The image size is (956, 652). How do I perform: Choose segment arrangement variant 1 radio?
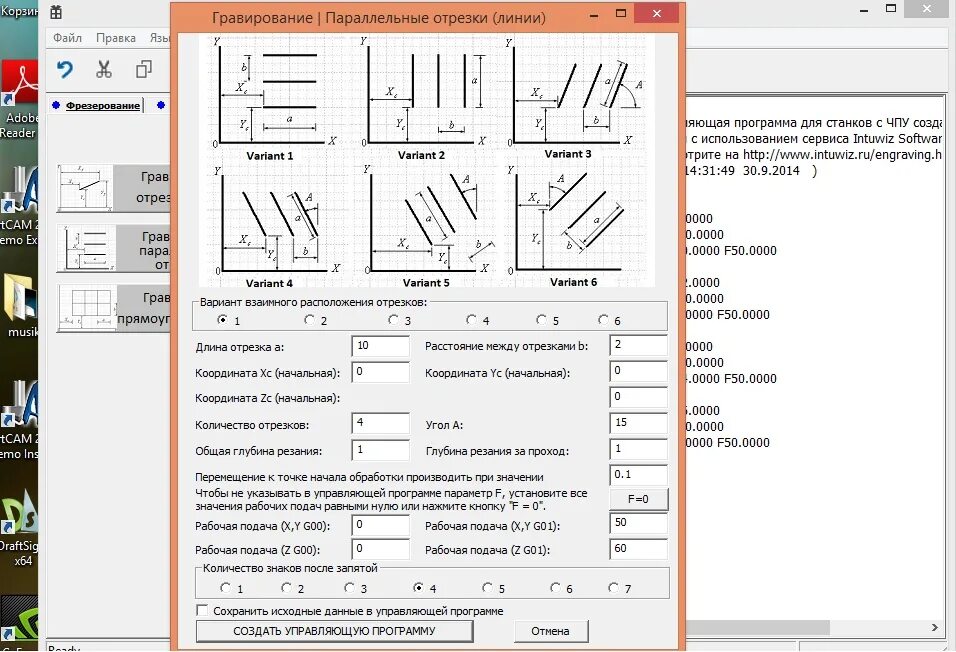pos(223,320)
